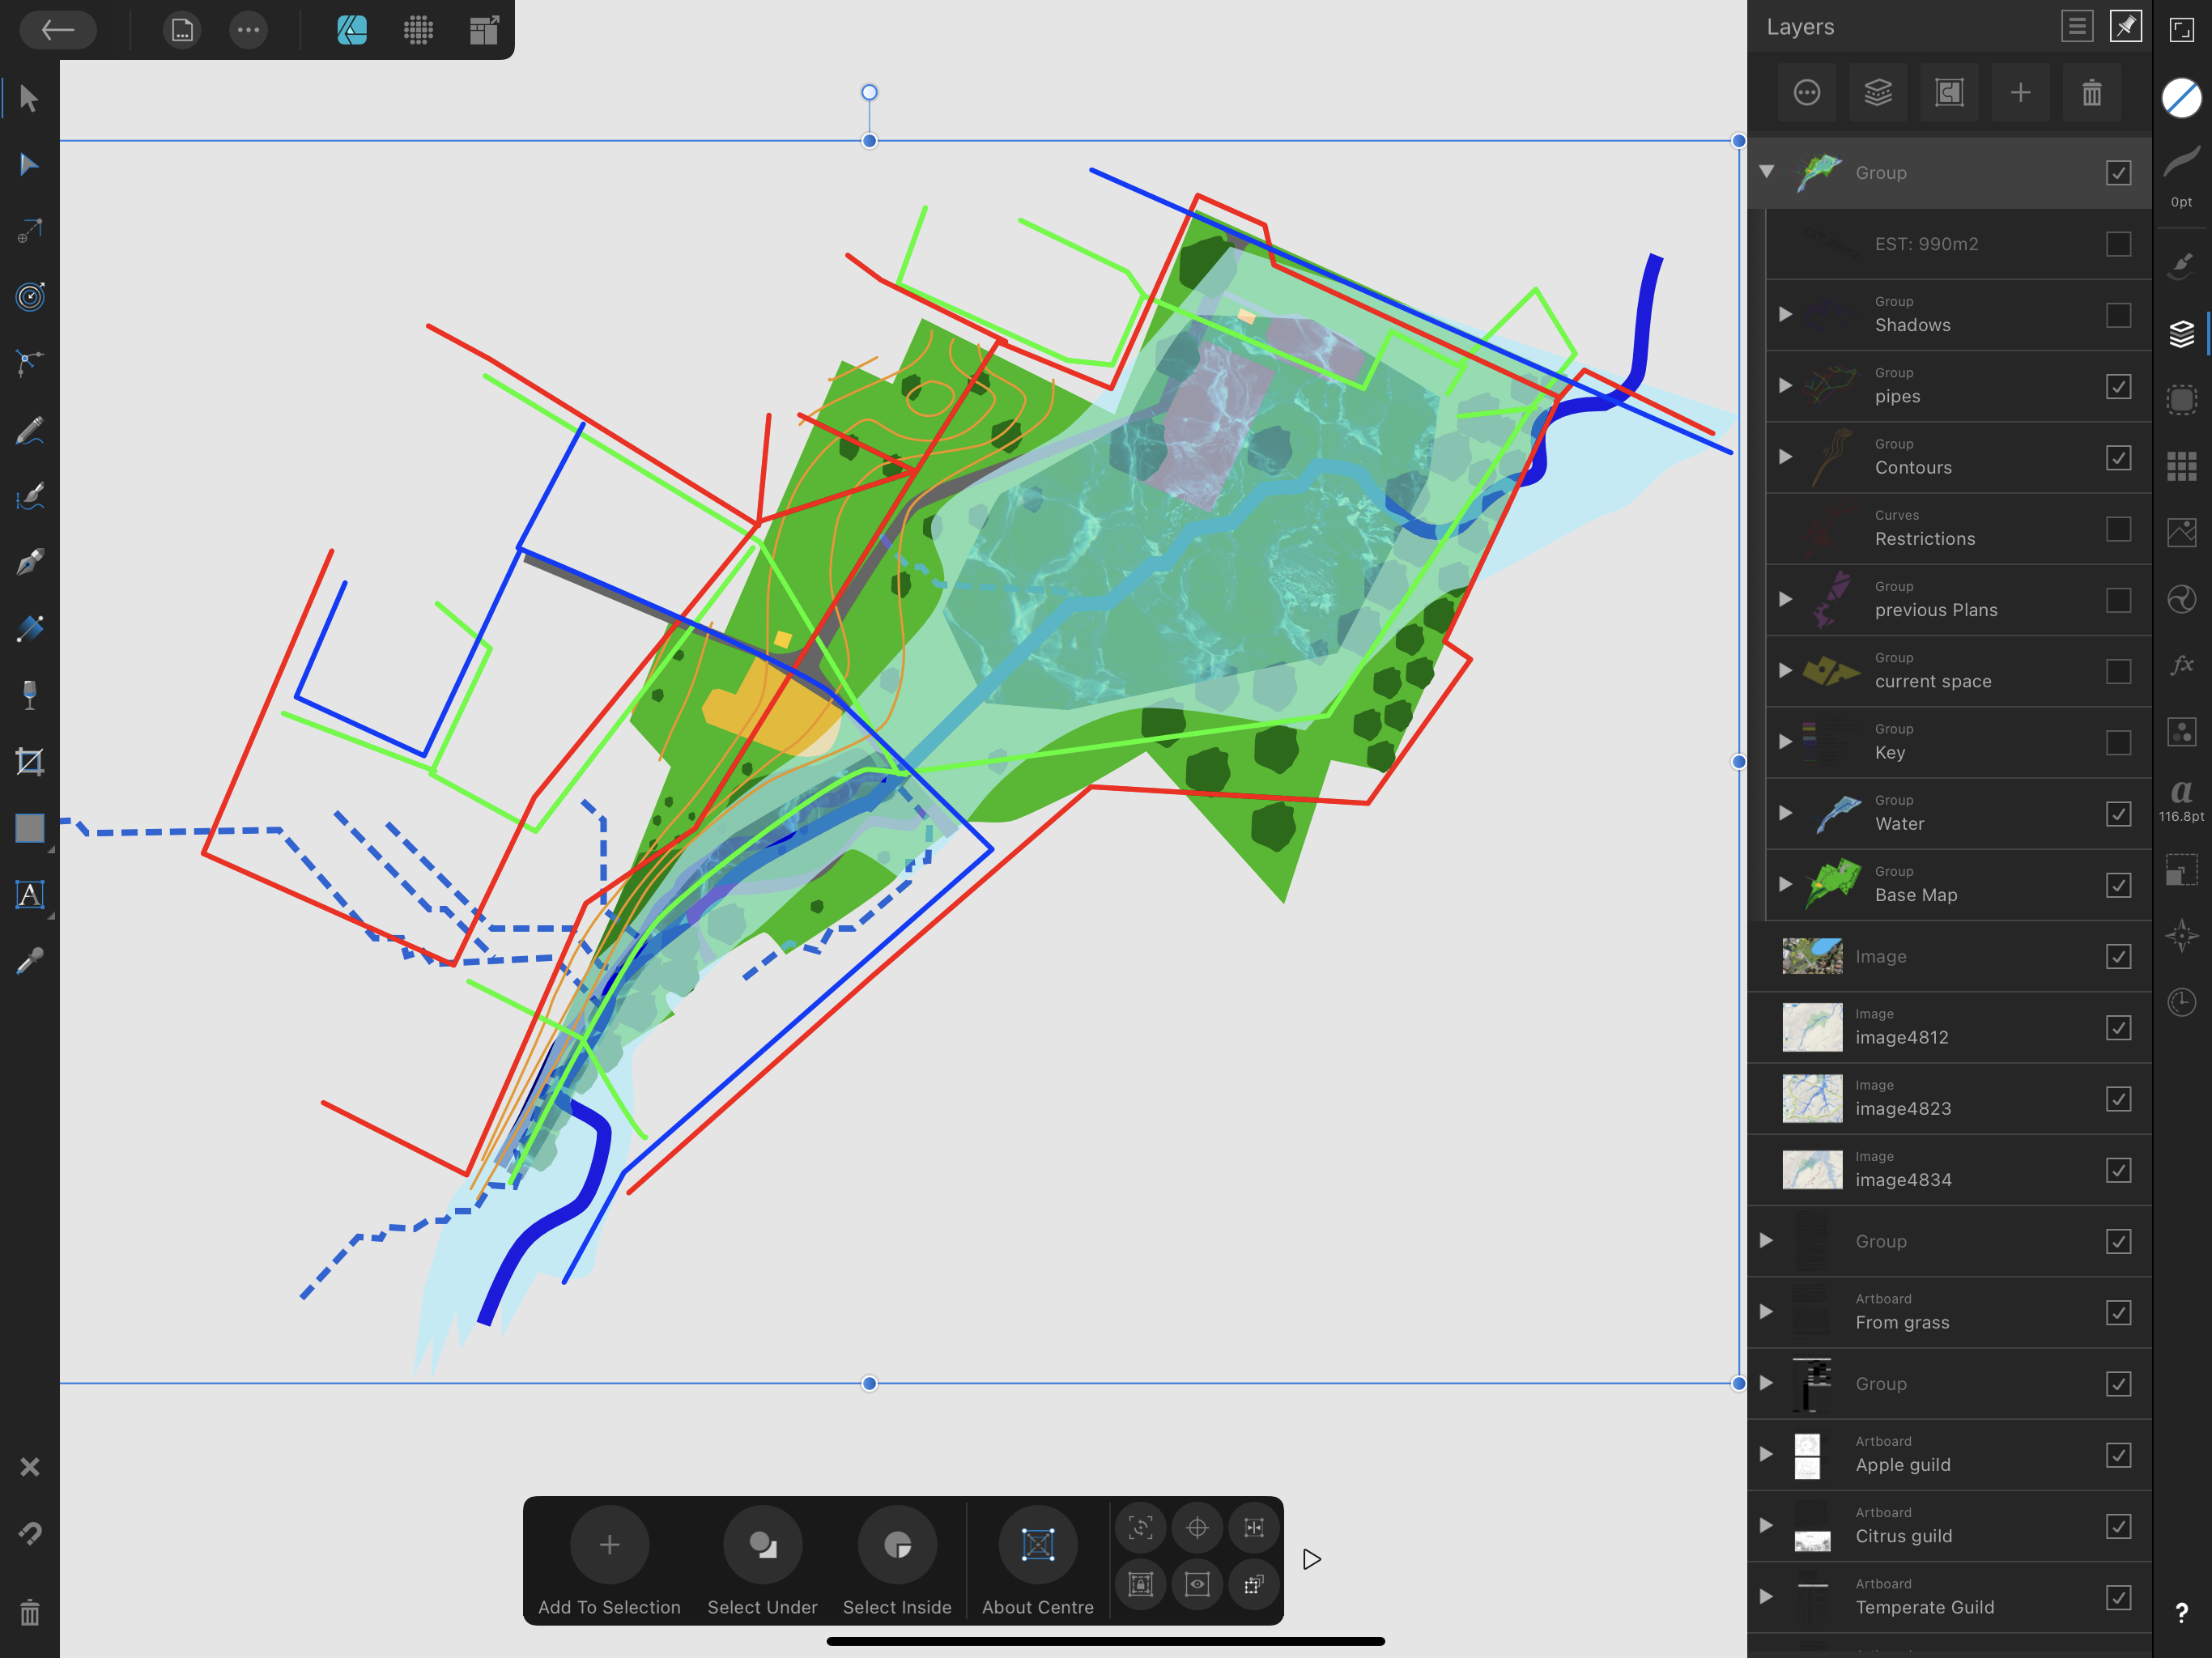Select the Node tool
2212x1658 pixels.
pyautogui.click(x=29, y=164)
